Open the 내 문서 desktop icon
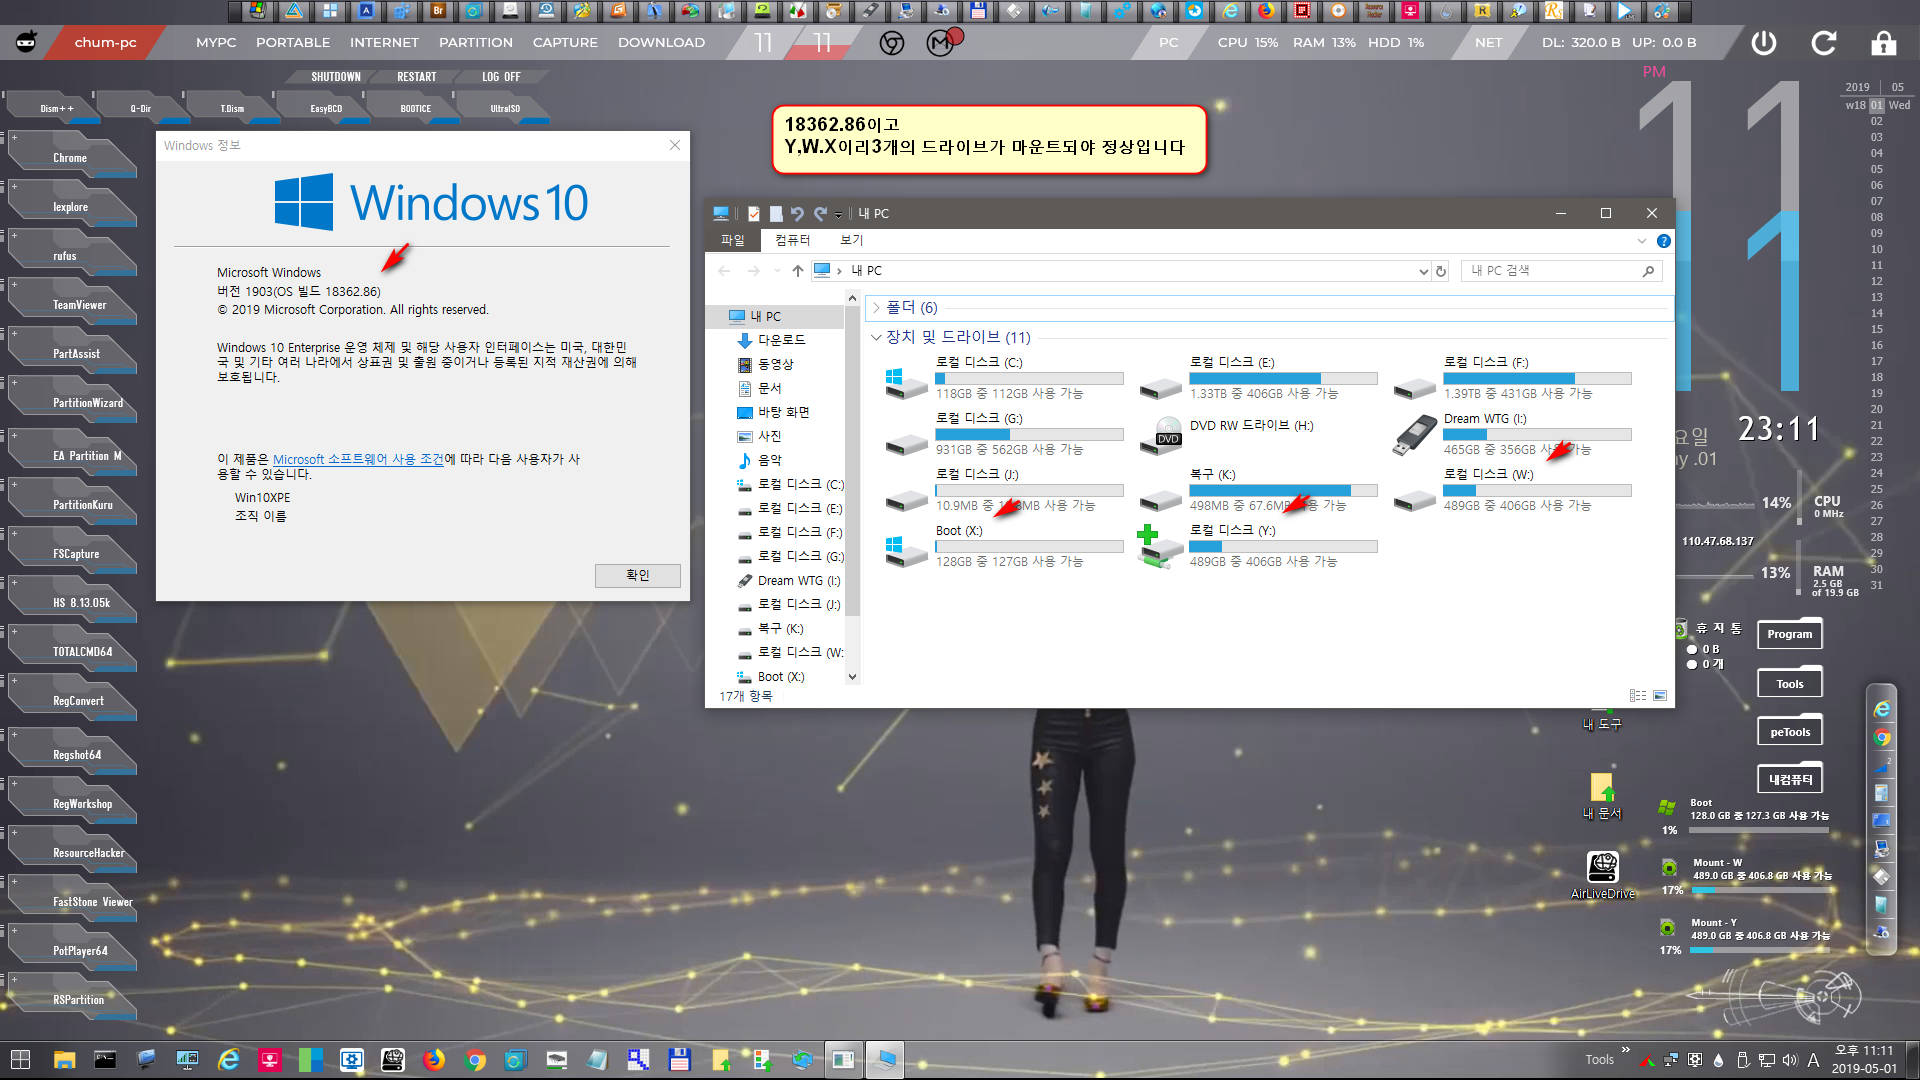 (x=1602, y=796)
